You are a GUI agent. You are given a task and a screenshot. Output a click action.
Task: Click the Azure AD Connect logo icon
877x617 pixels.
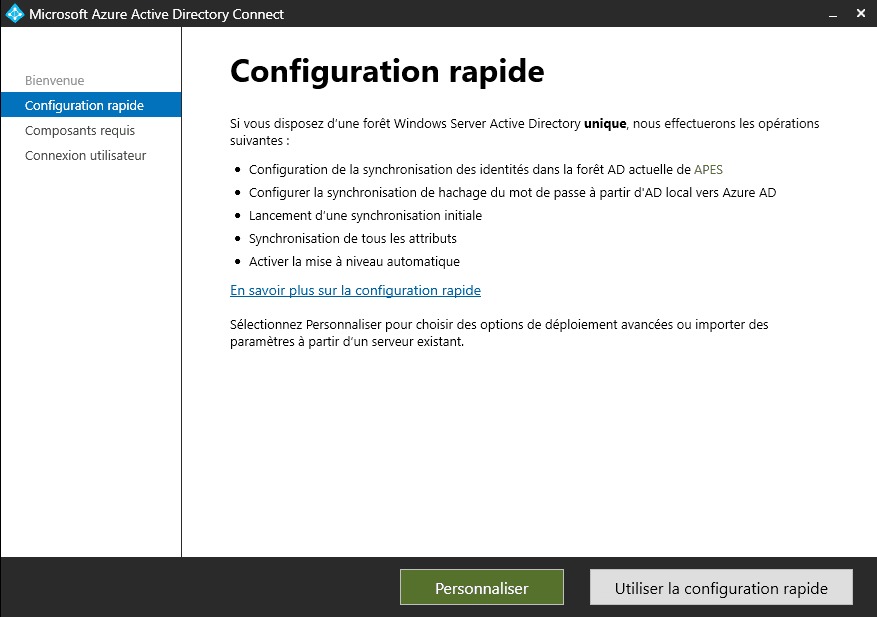(15, 14)
